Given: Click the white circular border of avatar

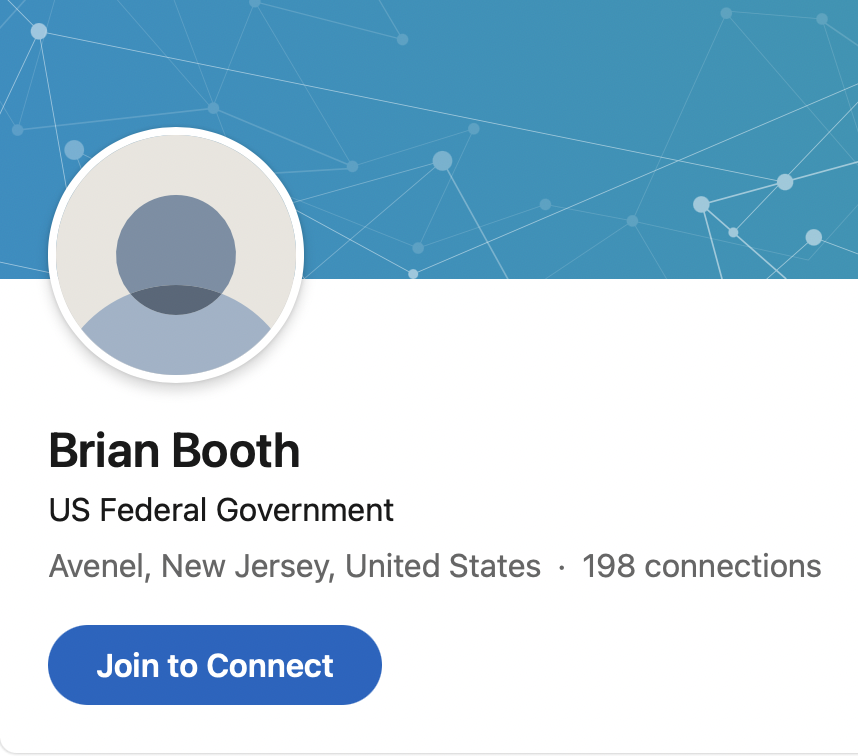Looking at the screenshot, I should [x=176, y=131].
